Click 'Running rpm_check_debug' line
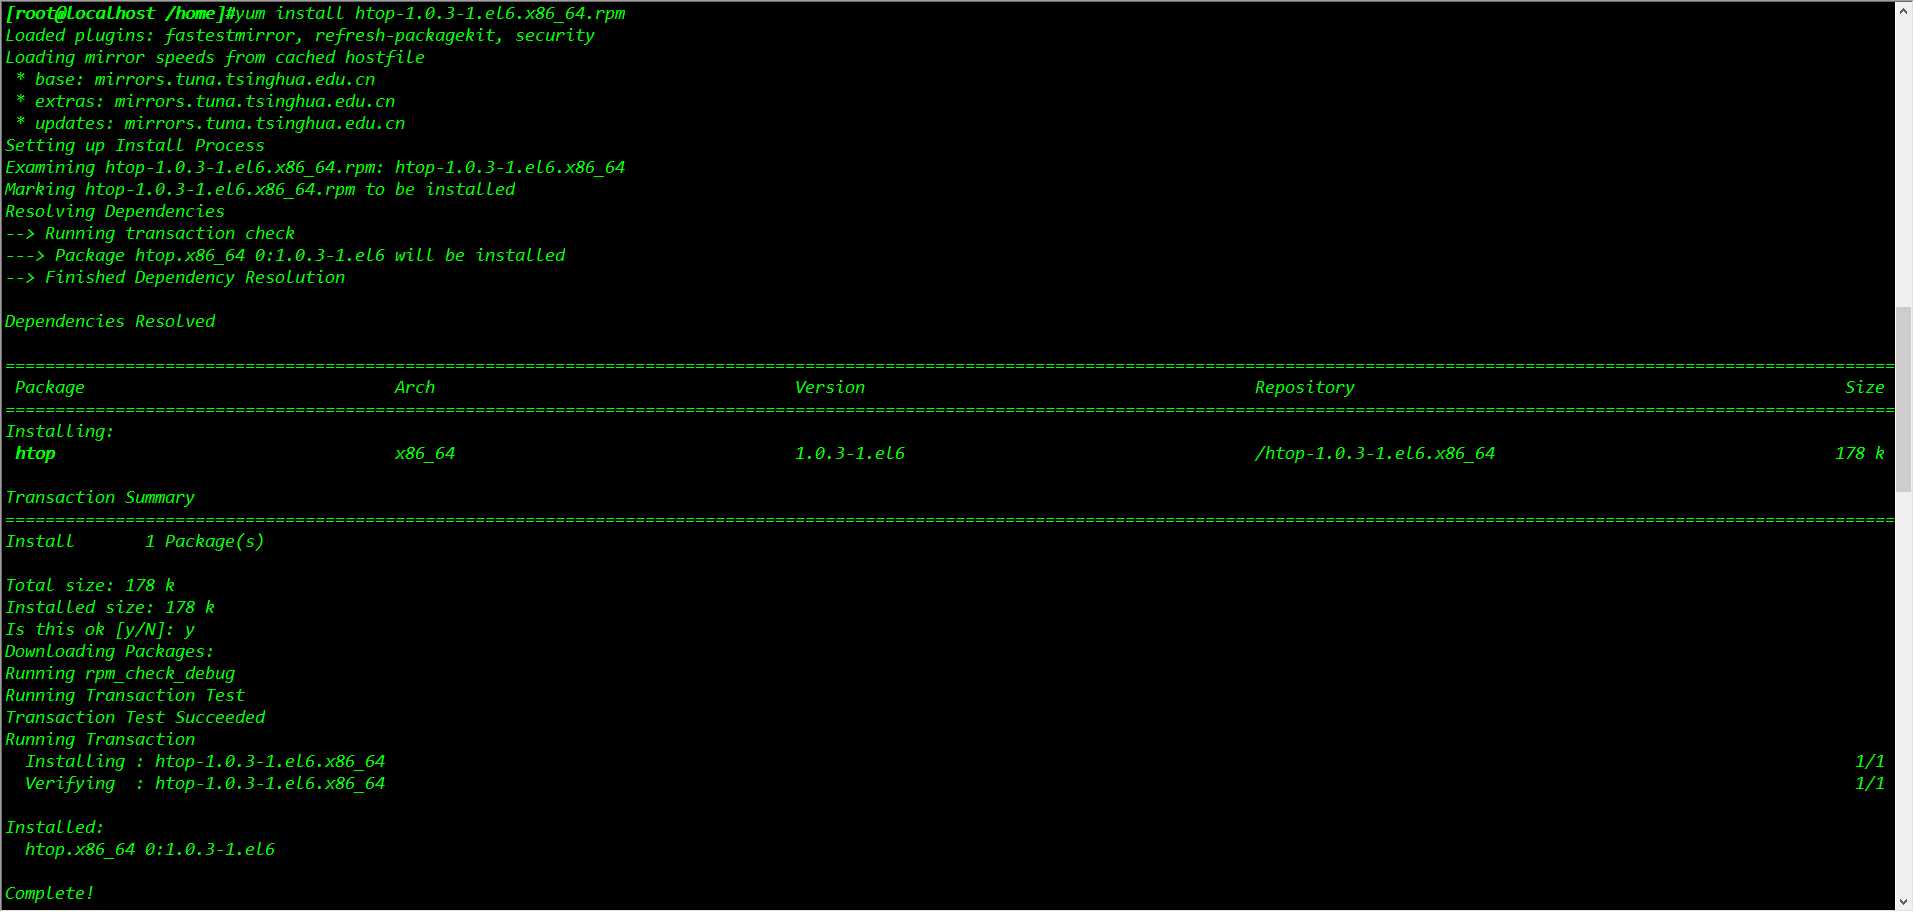 coord(120,673)
